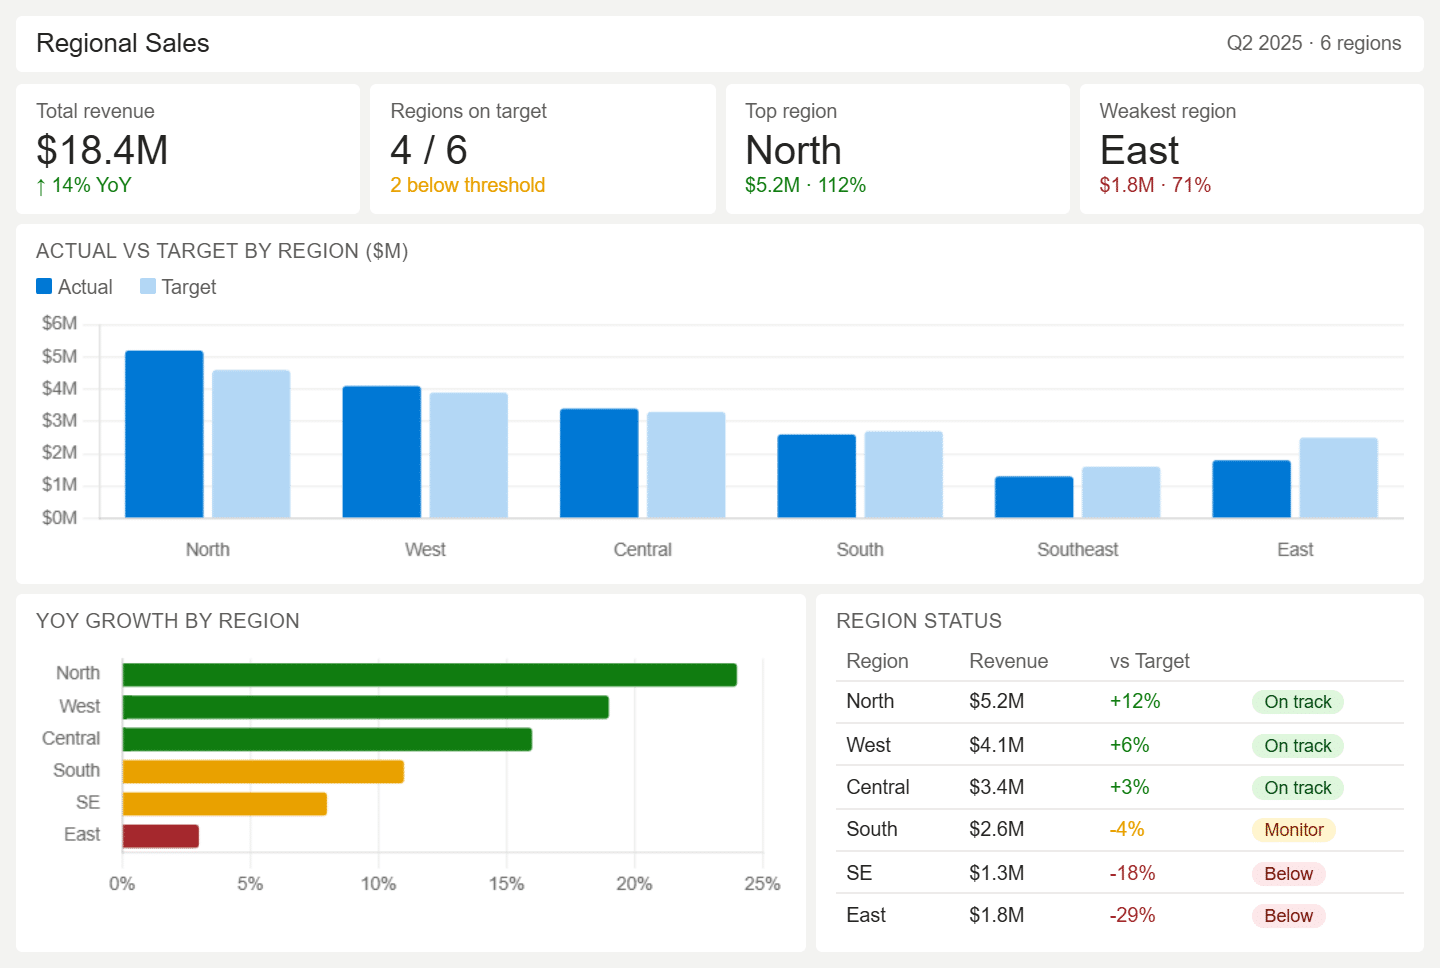Click the North row On track badge
This screenshot has height=968, width=1440.
click(1297, 702)
